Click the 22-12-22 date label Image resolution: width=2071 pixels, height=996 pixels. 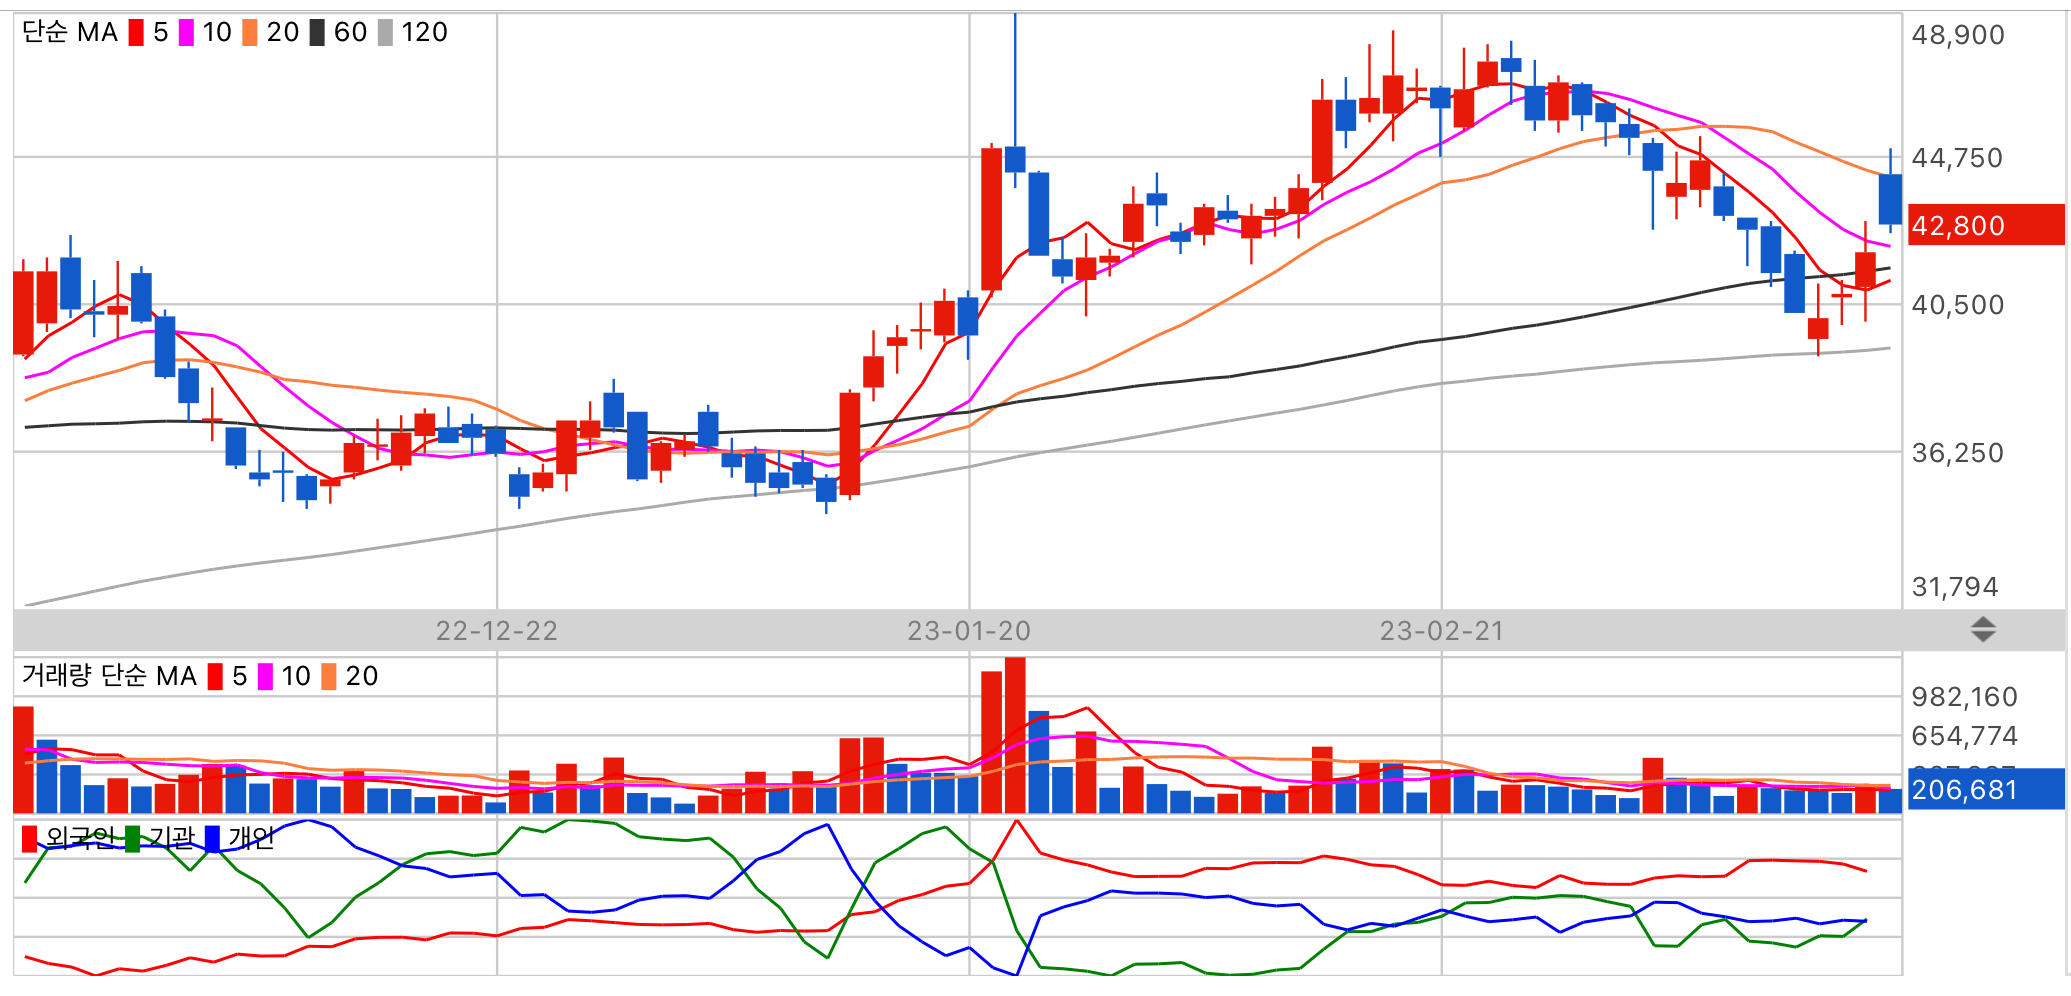pyautogui.click(x=497, y=631)
